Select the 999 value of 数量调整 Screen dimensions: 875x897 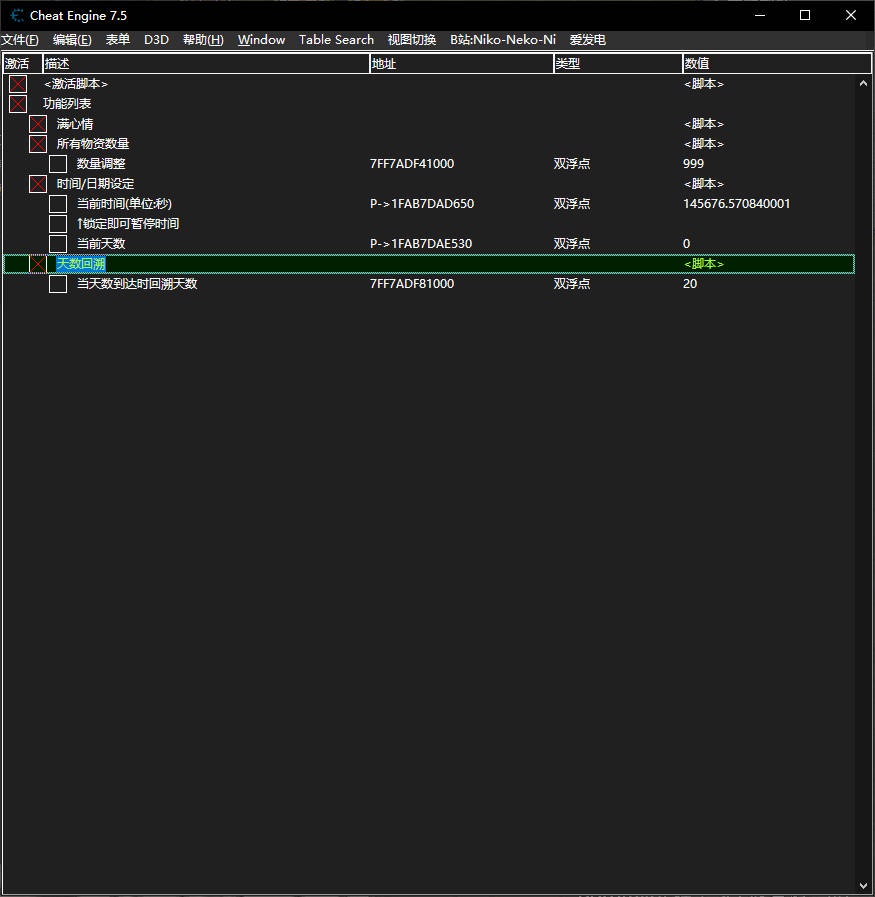pyautogui.click(x=694, y=164)
